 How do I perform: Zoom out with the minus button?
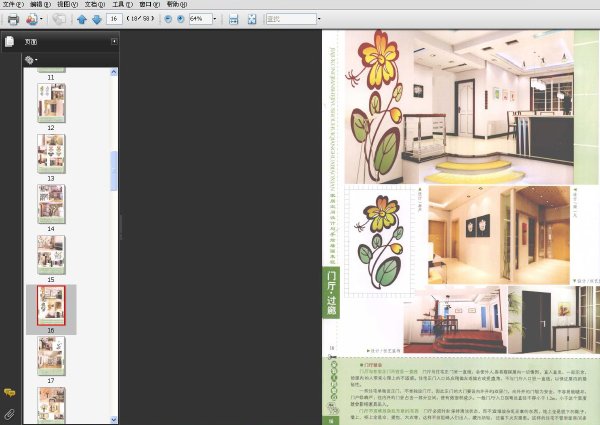[168, 19]
